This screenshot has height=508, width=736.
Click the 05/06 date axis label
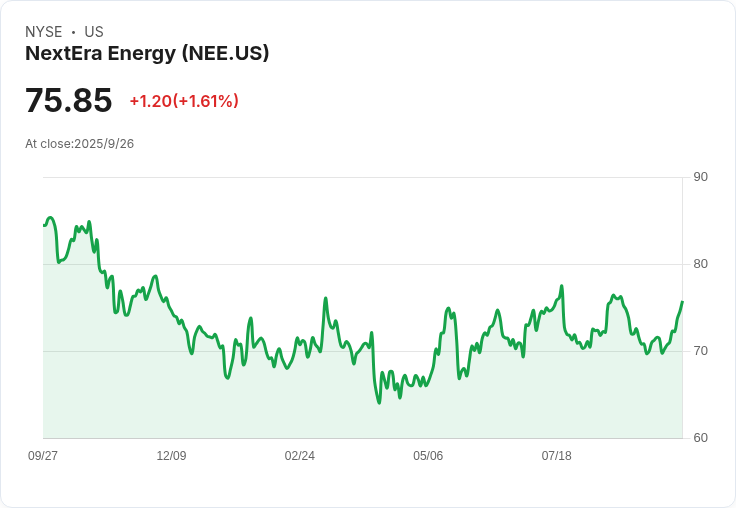pyautogui.click(x=428, y=456)
